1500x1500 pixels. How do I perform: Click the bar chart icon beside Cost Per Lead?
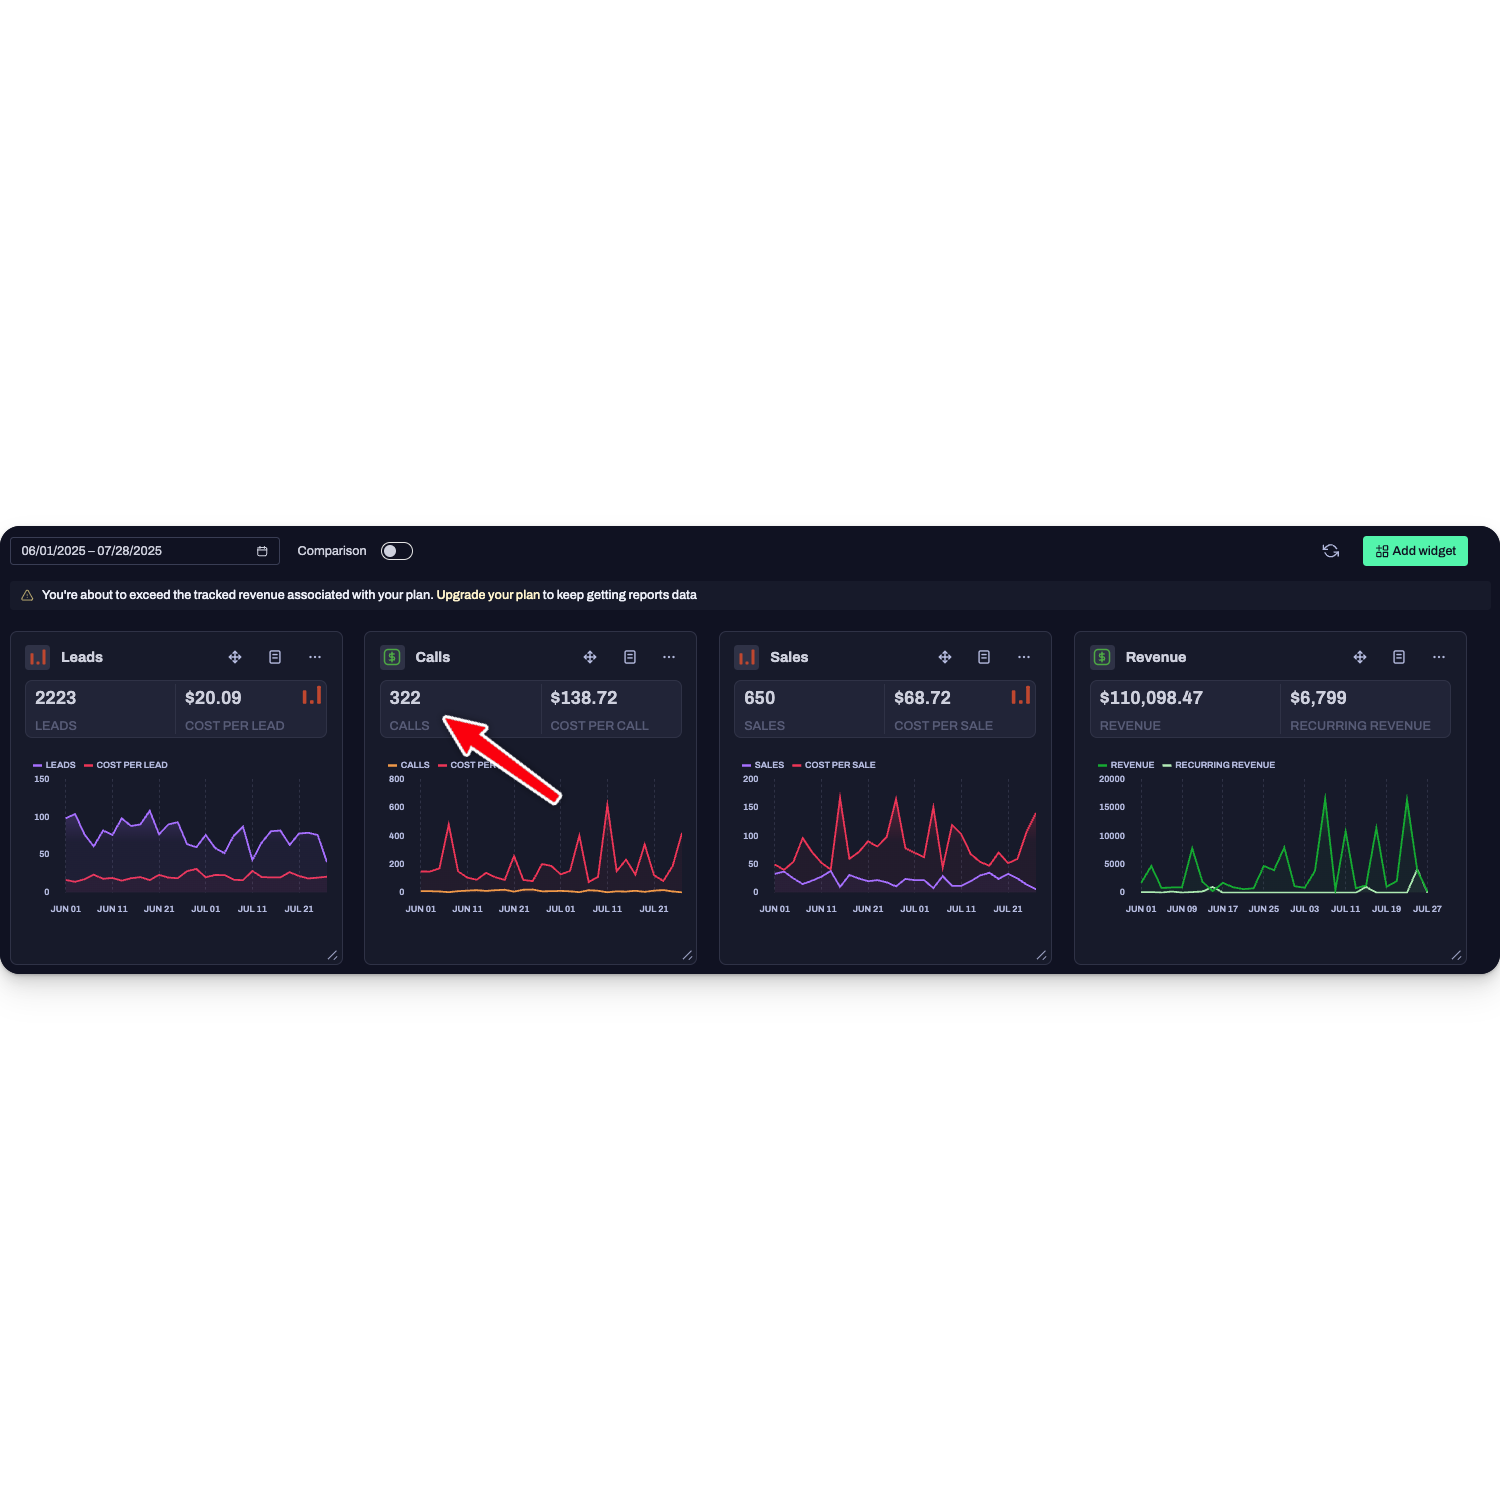click(x=312, y=695)
